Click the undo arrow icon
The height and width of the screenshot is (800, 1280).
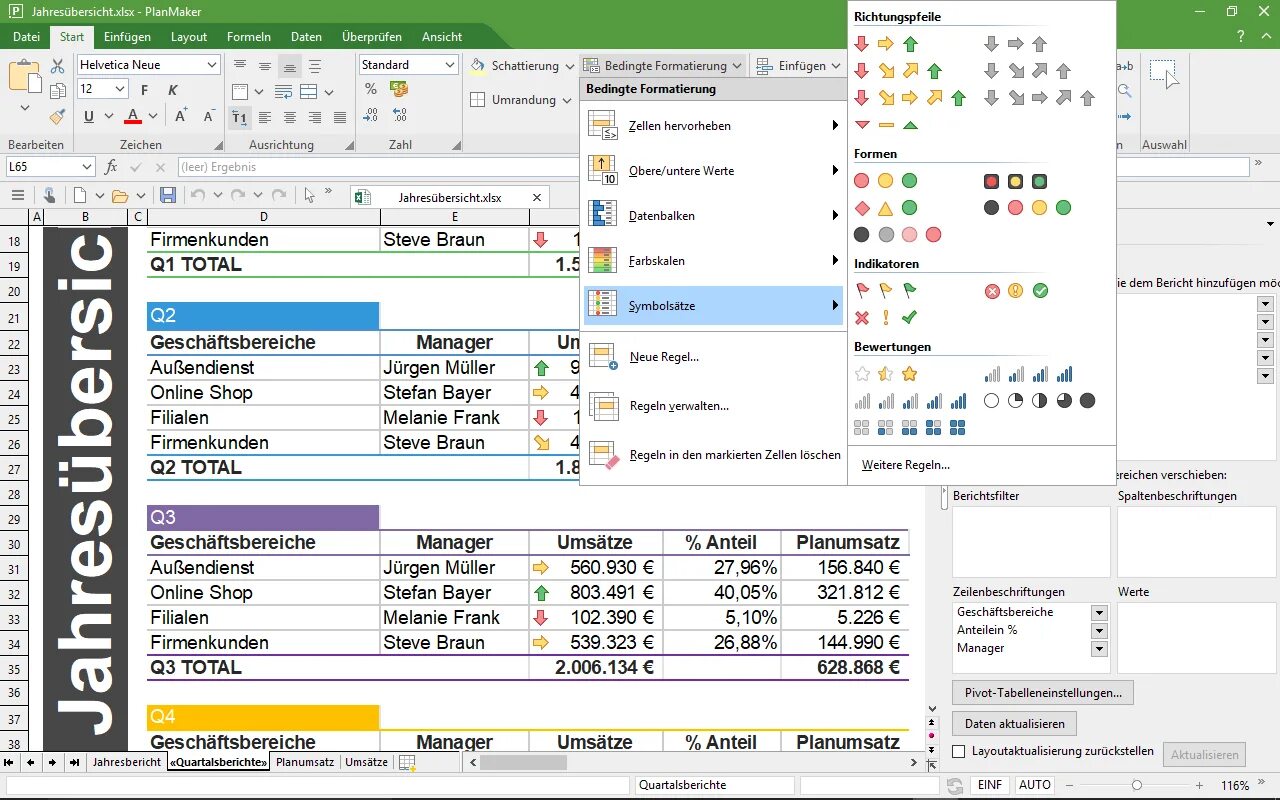tap(199, 196)
